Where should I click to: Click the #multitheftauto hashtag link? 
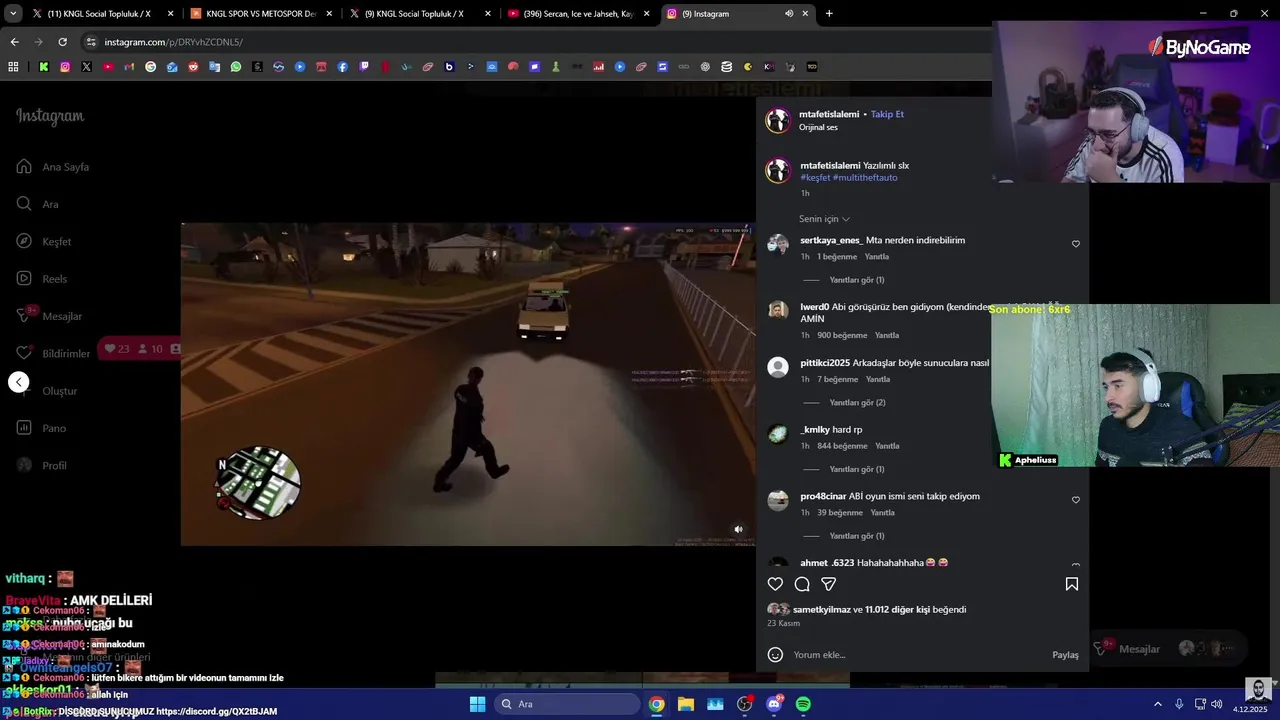pyautogui.click(x=865, y=178)
